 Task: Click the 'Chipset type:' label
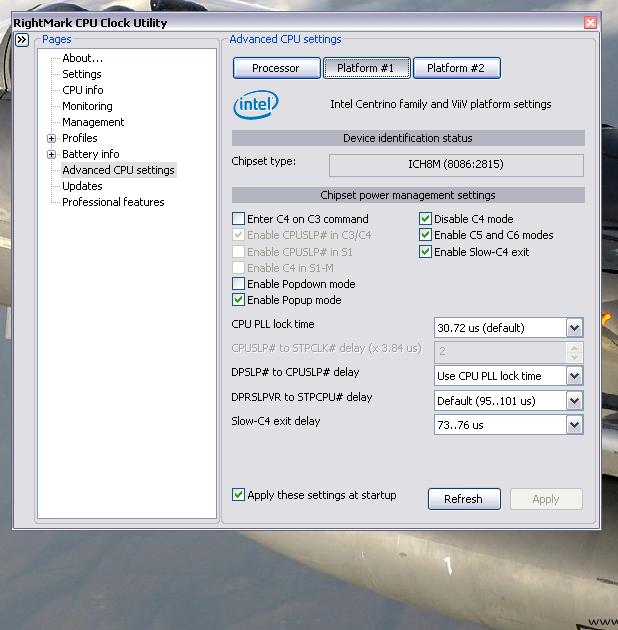point(264,162)
